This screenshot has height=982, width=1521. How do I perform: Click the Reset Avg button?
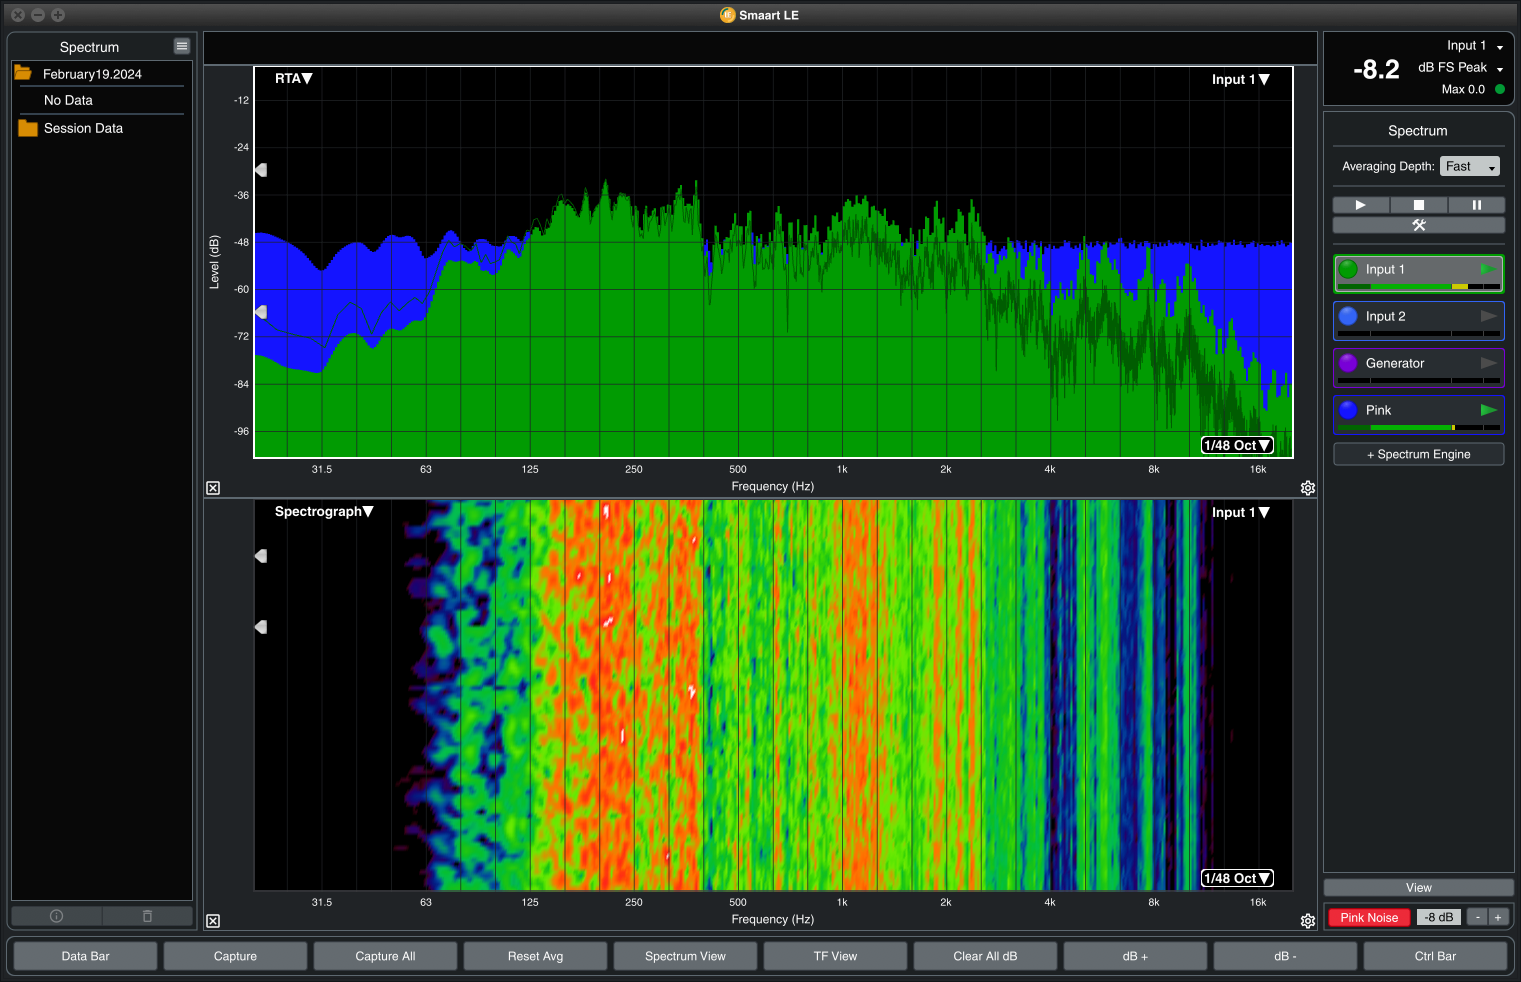(535, 956)
